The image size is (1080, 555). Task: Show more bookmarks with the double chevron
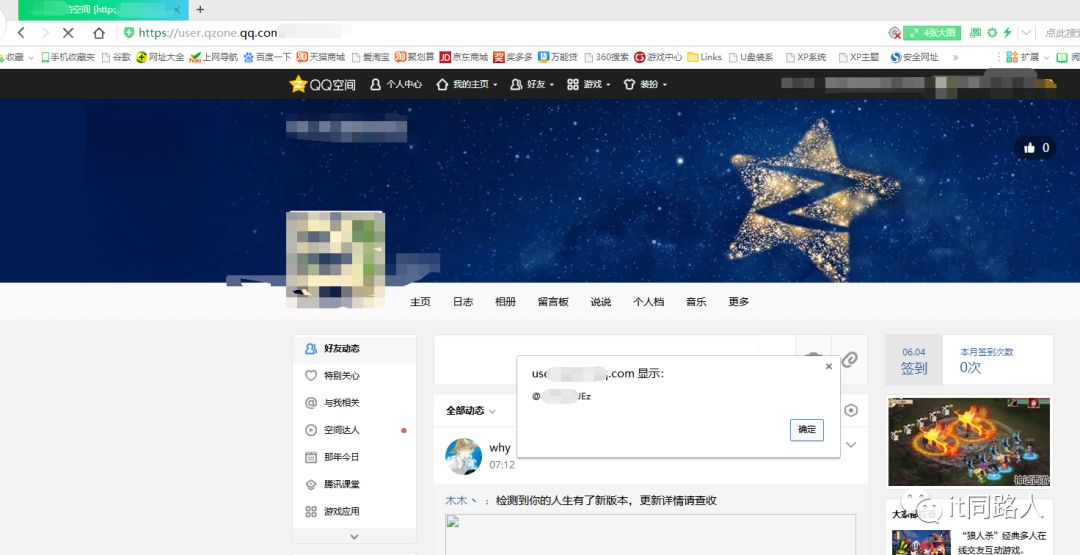click(955, 57)
